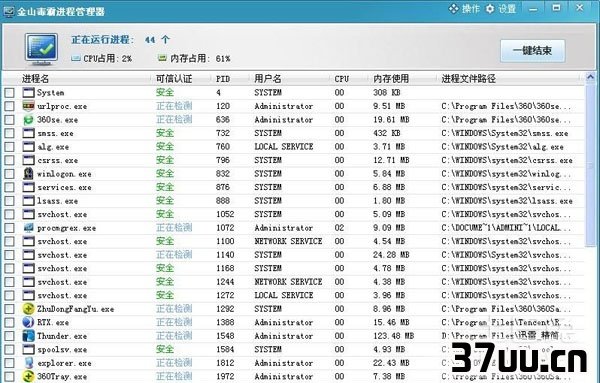Check the procmgrex.exe checkbox
The height and width of the screenshot is (383, 600).
tap(10, 228)
